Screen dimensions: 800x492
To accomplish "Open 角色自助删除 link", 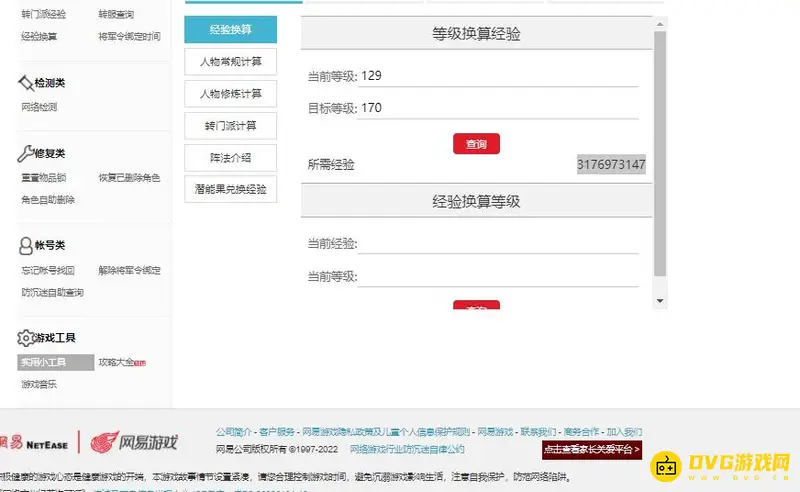I will (48, 200).
